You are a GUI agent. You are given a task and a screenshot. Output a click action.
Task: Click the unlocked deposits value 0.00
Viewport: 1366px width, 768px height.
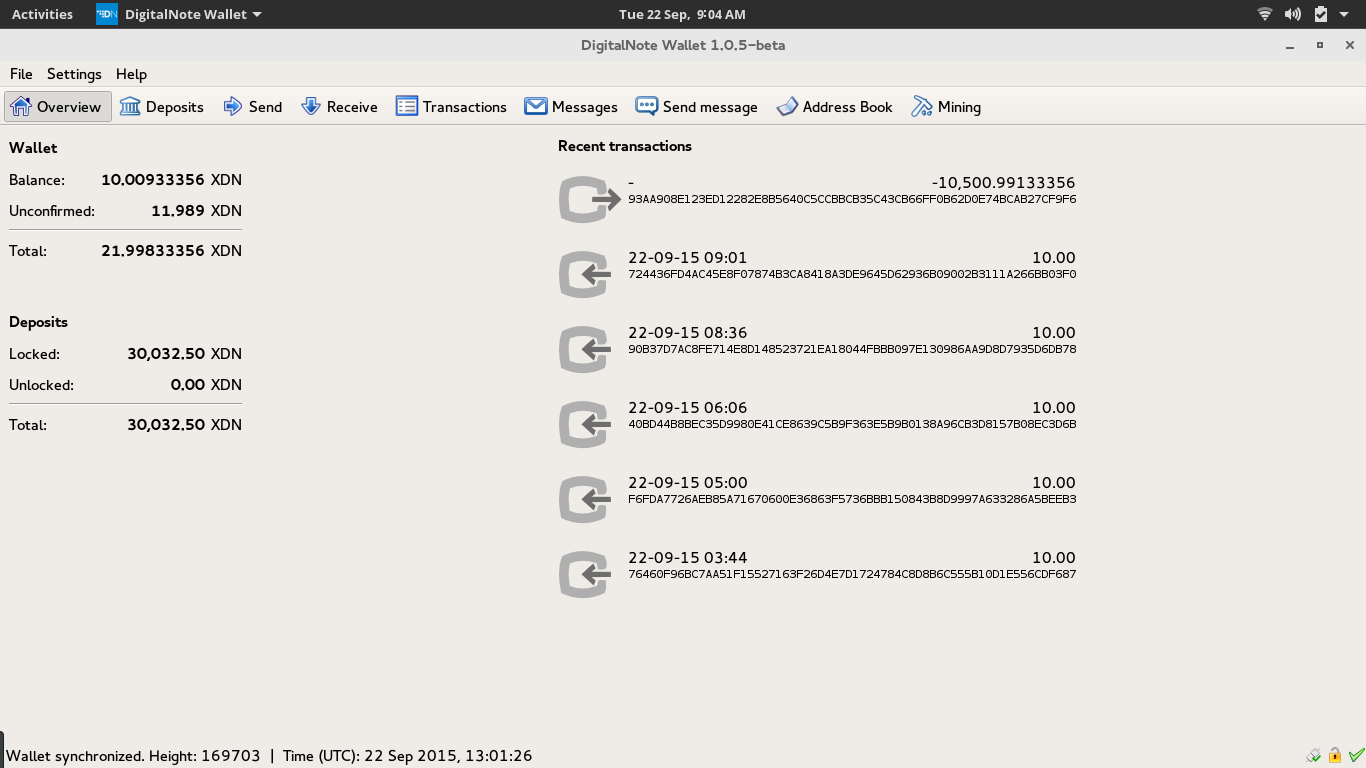[188, 385]
